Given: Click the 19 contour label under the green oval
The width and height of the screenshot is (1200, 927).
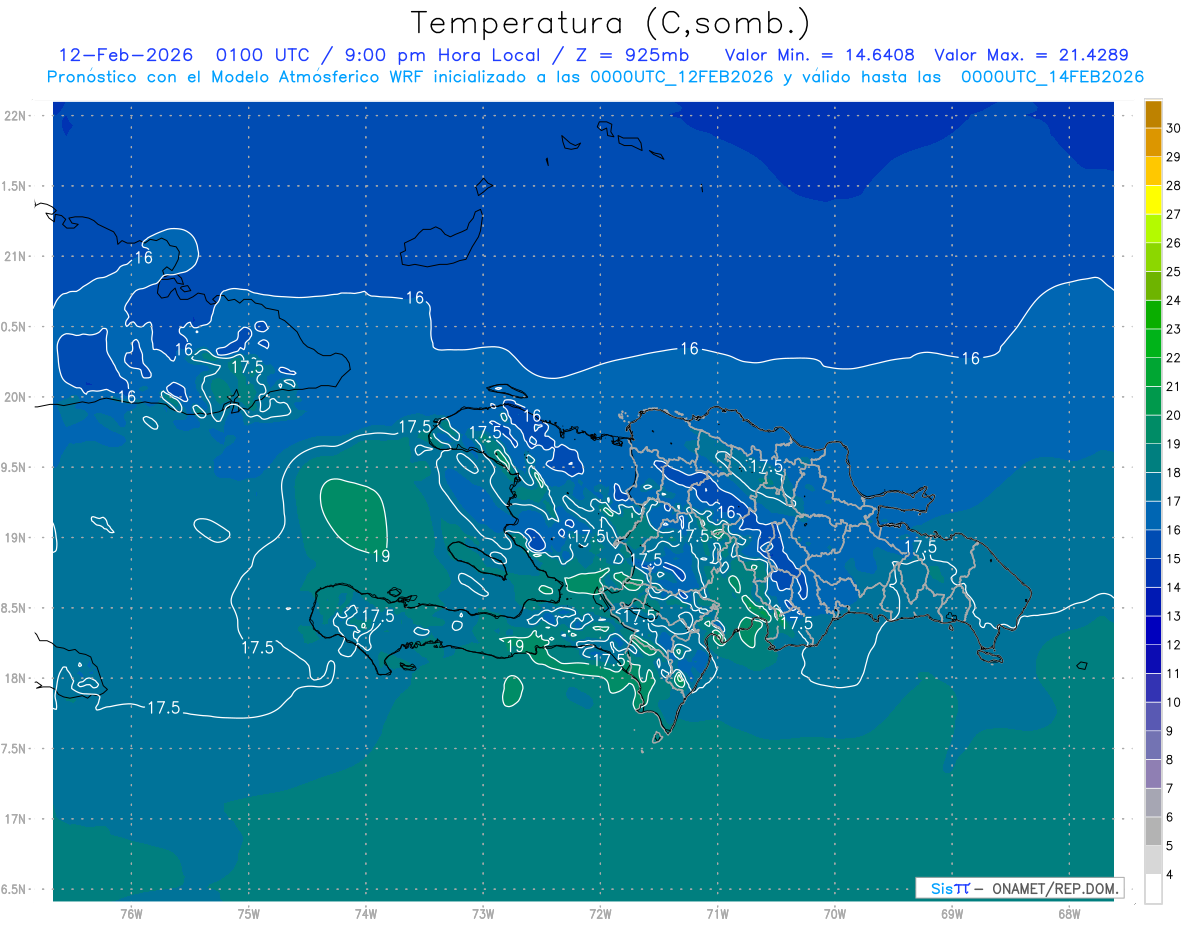Looking at the screenshot, I should click(x=380, y=556).
